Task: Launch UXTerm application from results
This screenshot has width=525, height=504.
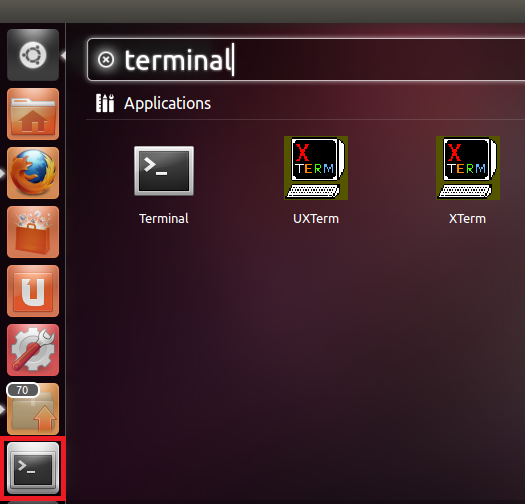Action: (x=316, y=168)
